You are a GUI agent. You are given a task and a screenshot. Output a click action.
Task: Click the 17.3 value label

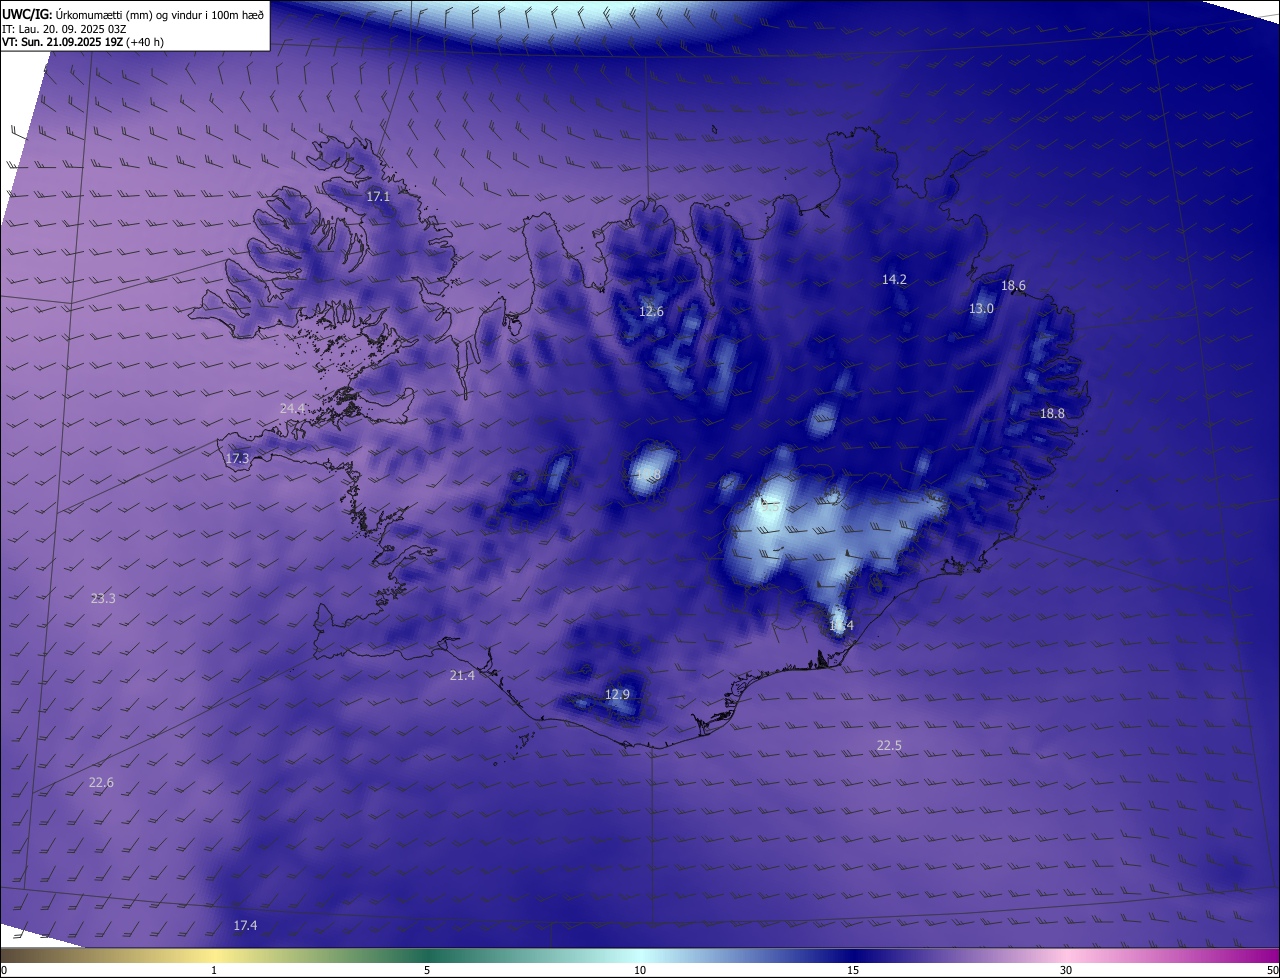[x=237, y=459]
